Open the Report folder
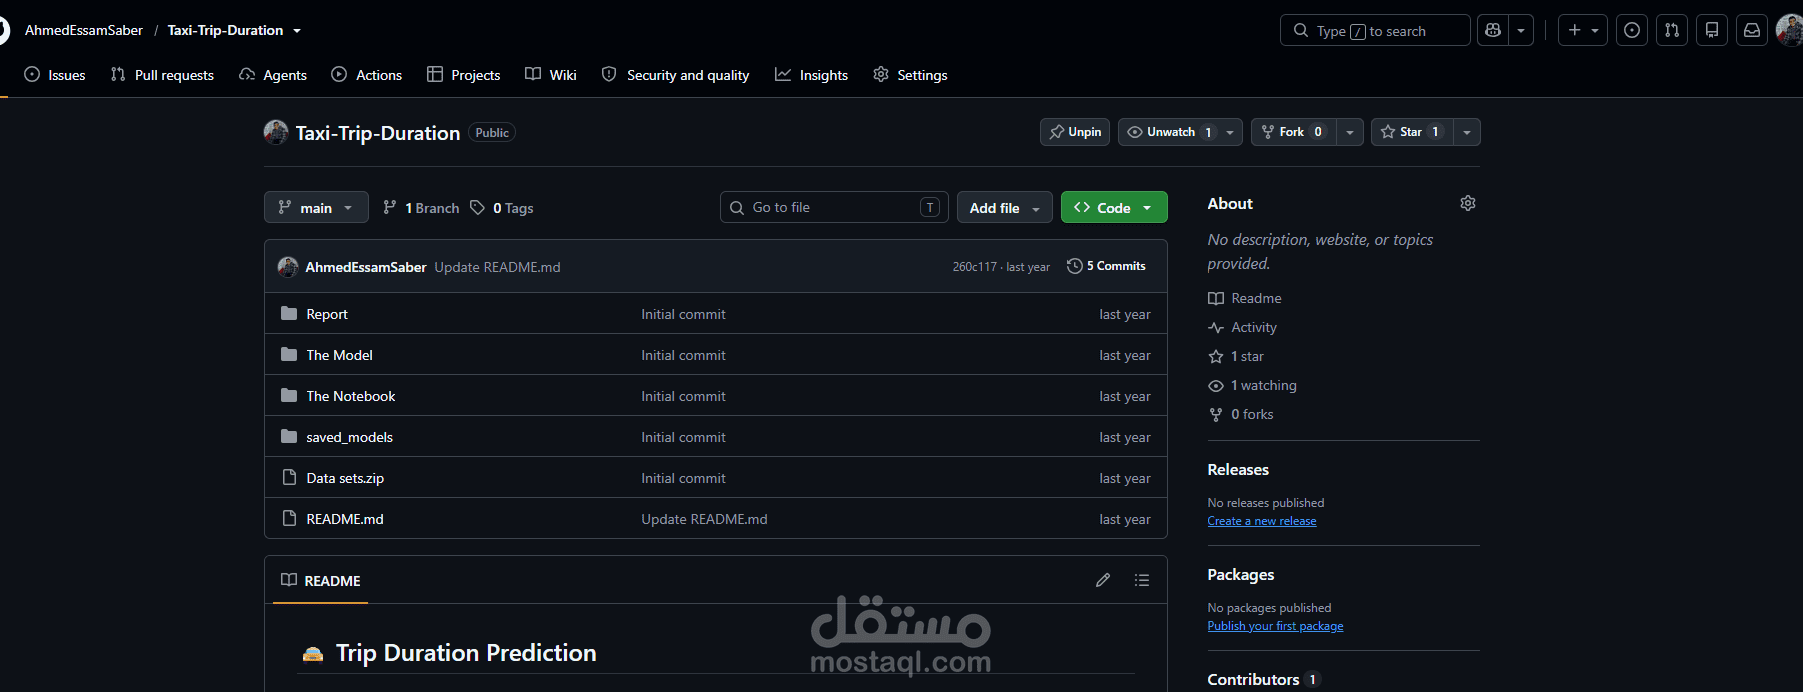This screenshot has width=1803, height=692. pyautogui.click(x=327, y=314)
